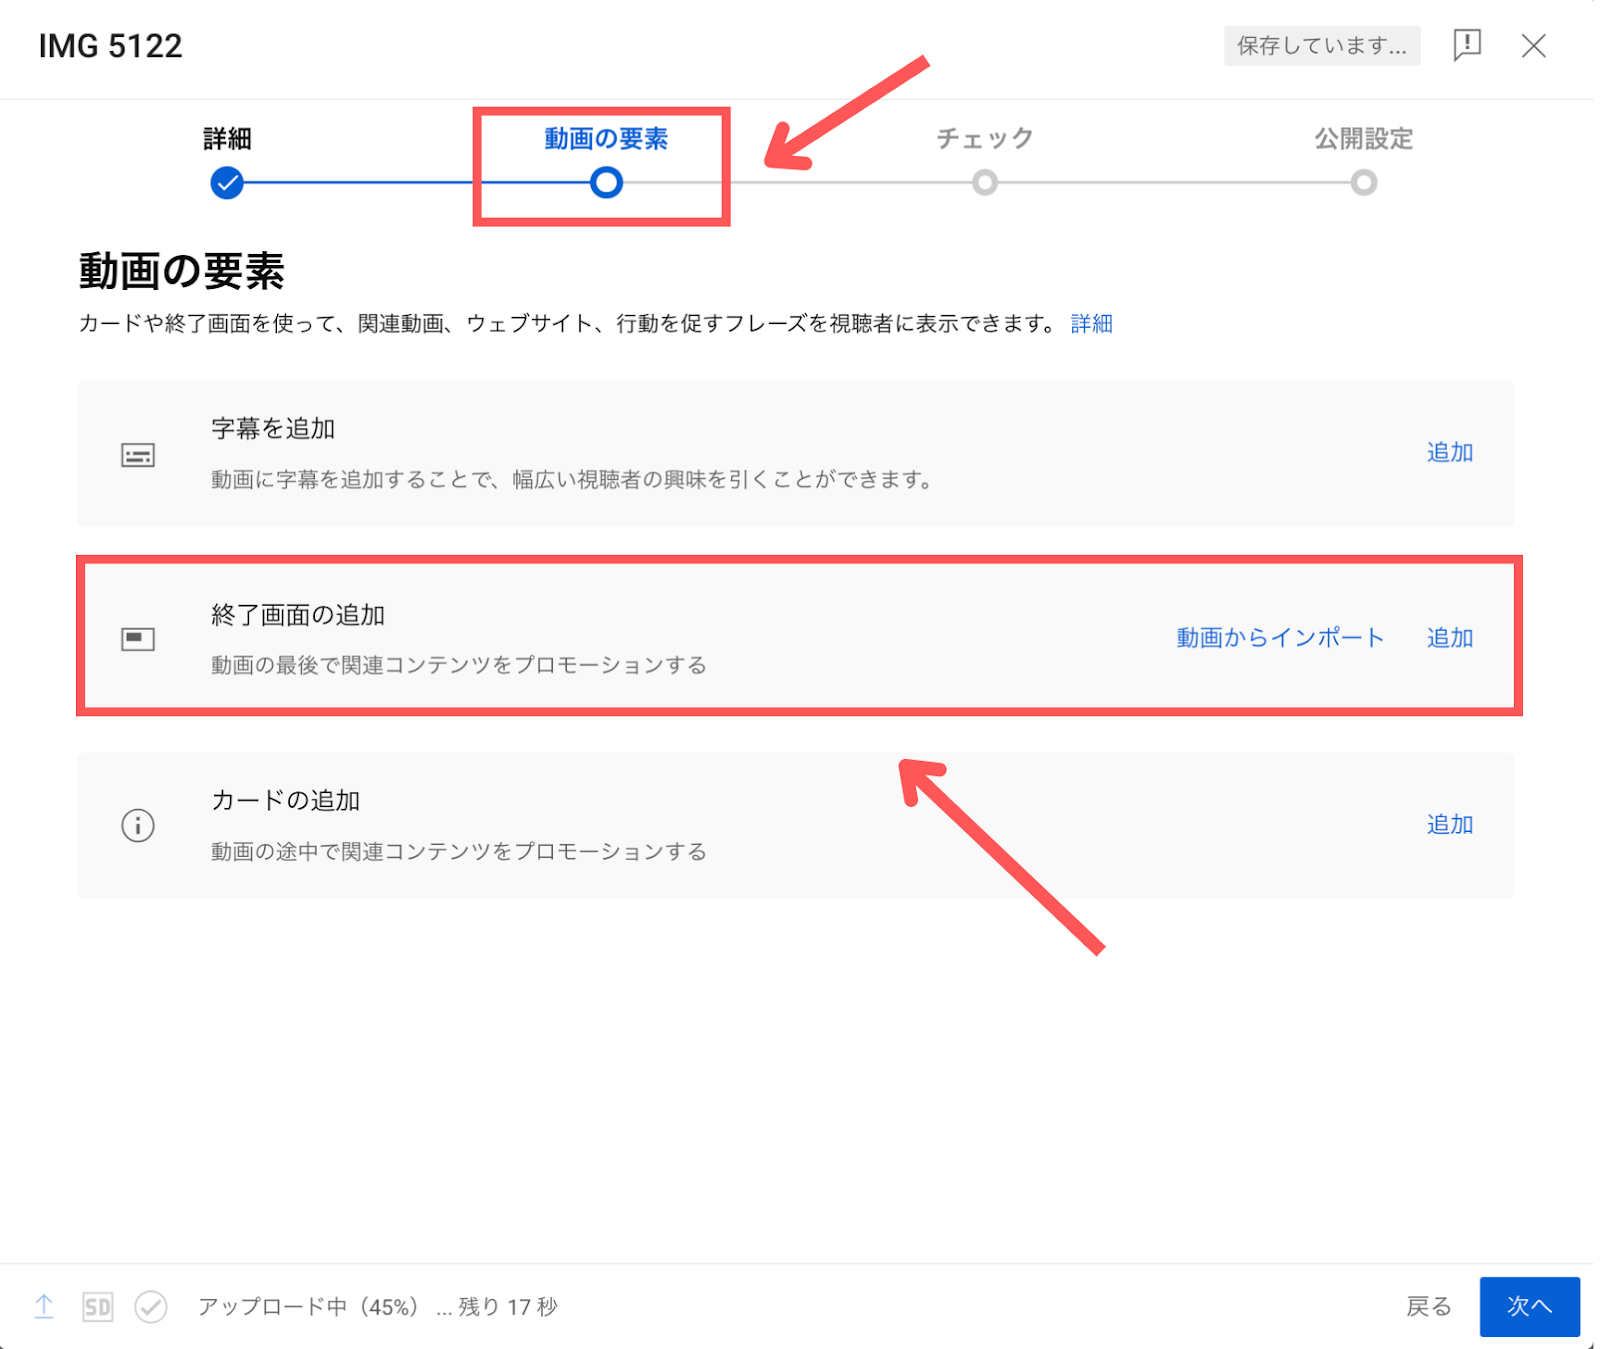Click the カードの追加 heading text
1600x1349 pixels.
tap(285, 801)
